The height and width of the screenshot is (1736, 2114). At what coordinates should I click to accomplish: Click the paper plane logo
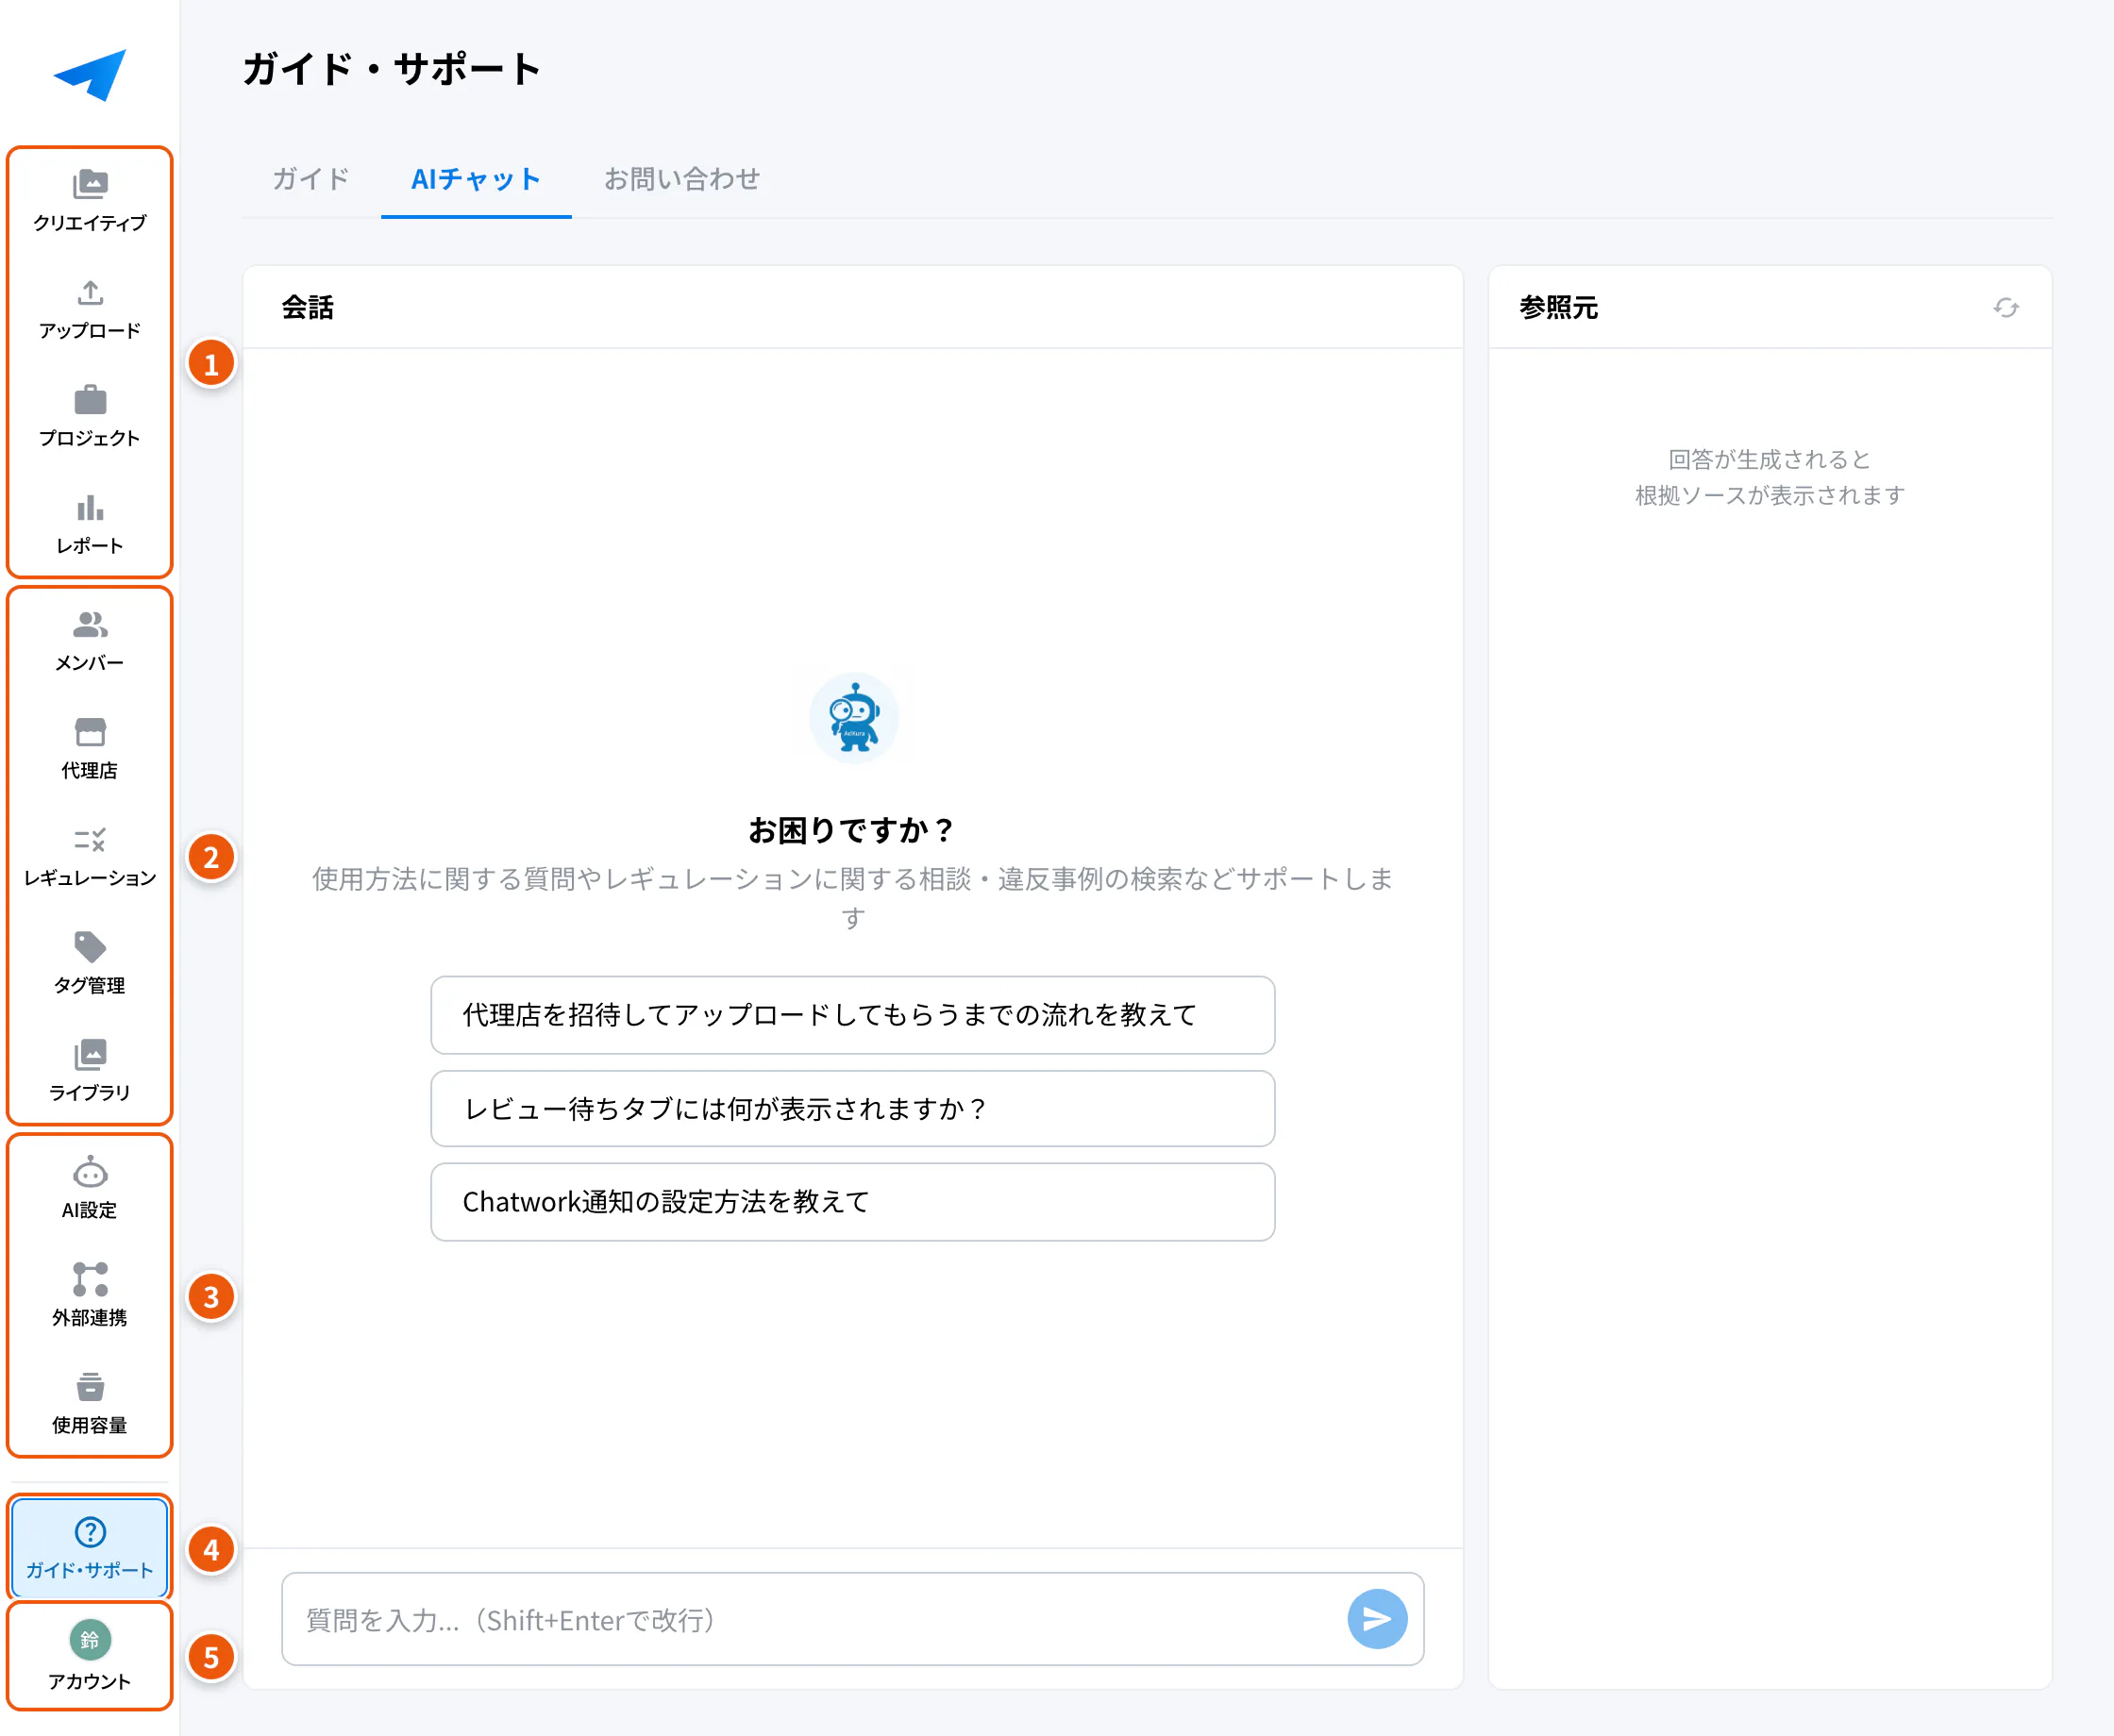coord(90,75)
